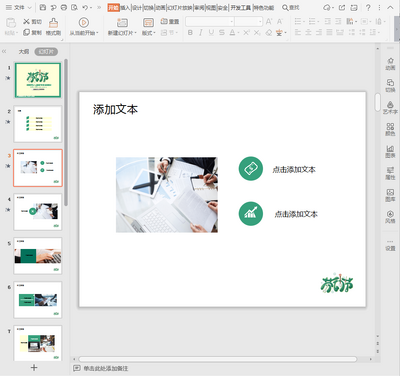400x376 pixels.
Task: Collapse the slide thumbnail pane
Action: pos(4,52)
